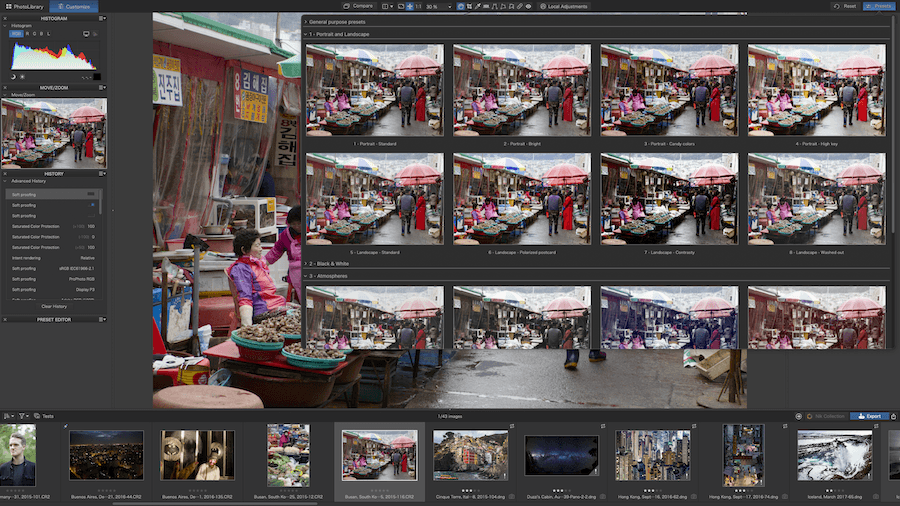
Task: Collapse the Histogram section
Action: point(5,26)
